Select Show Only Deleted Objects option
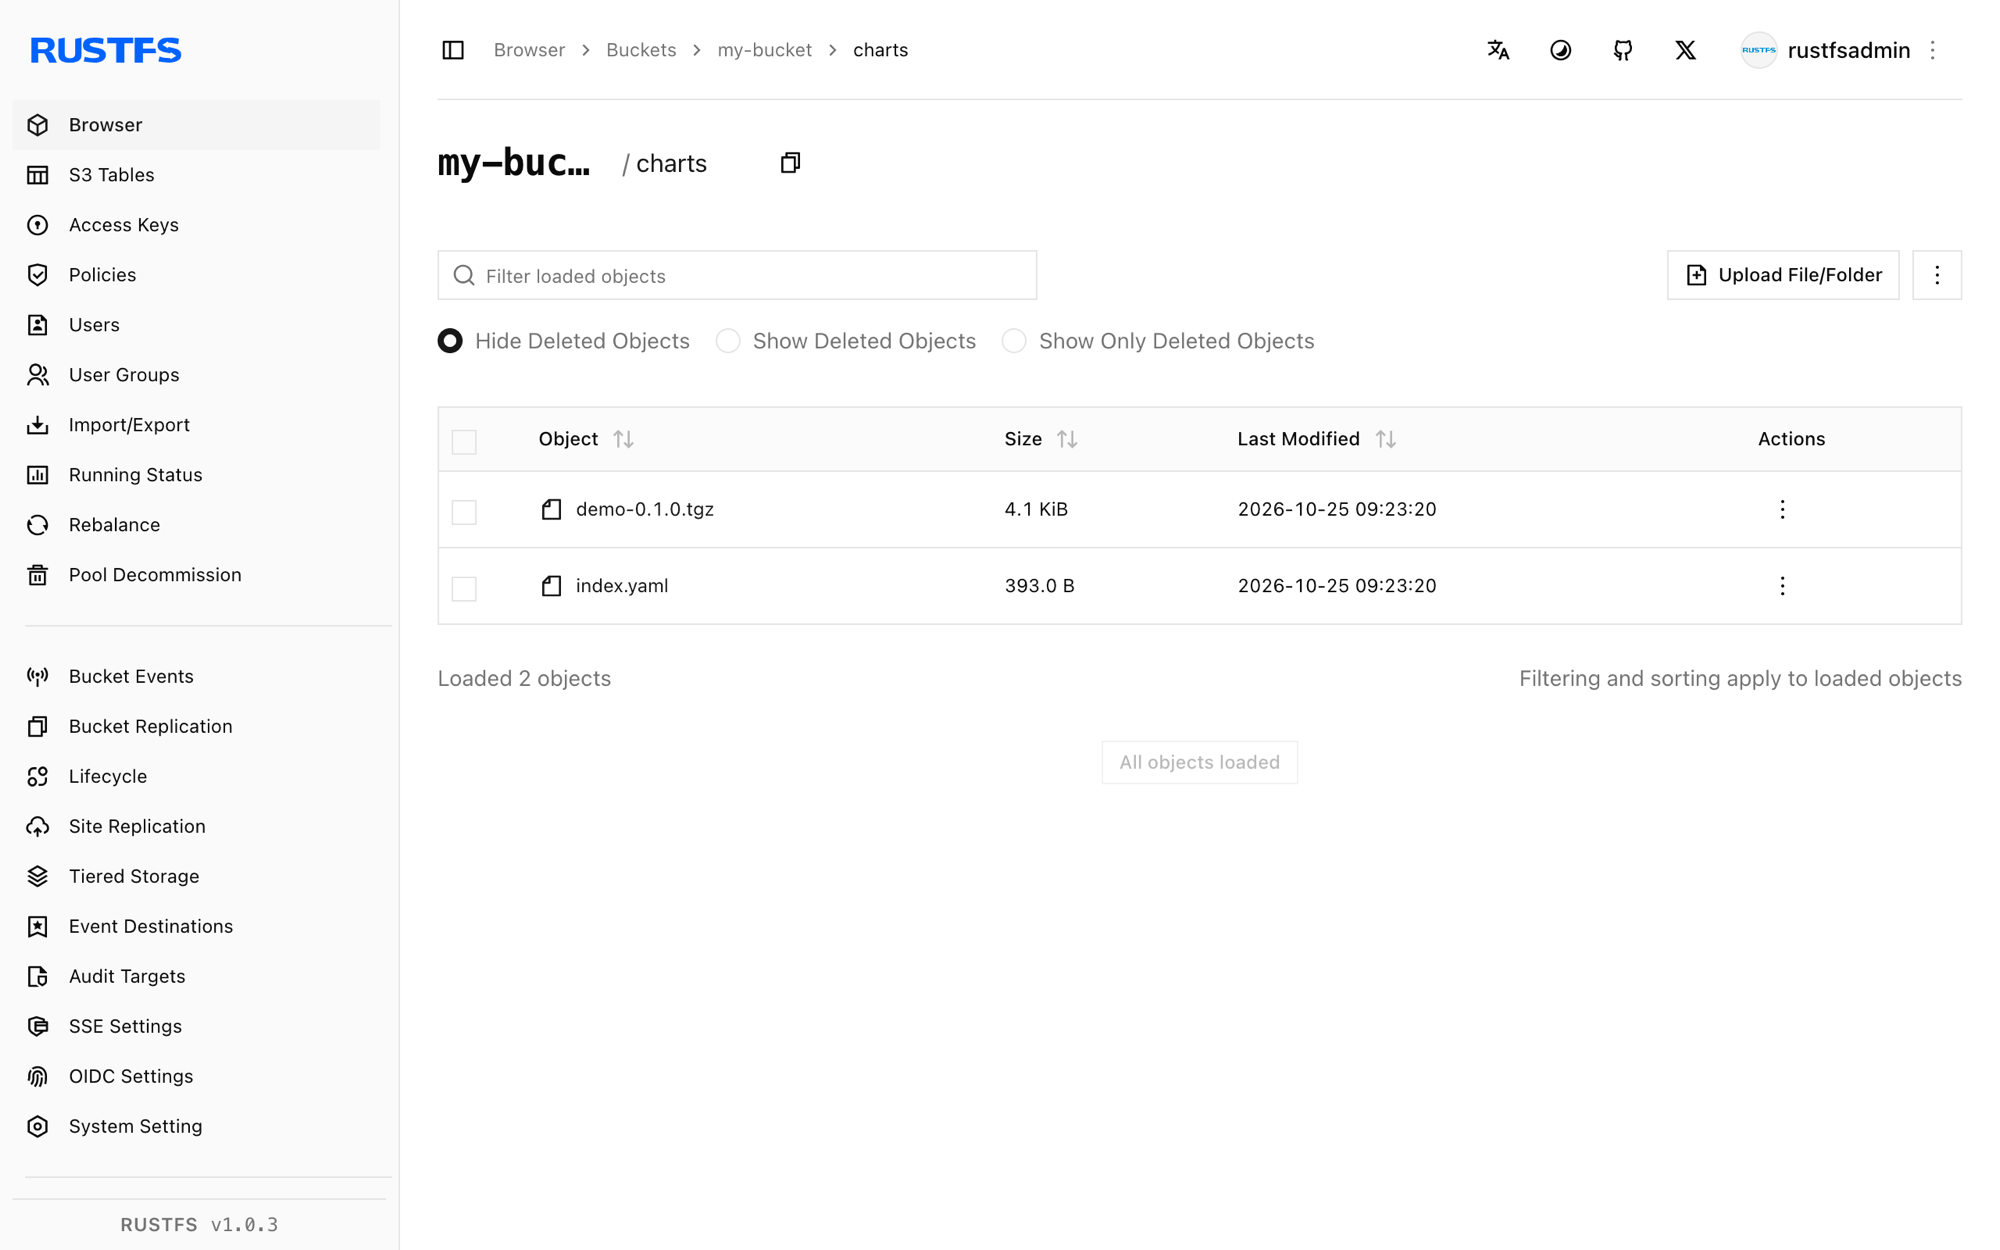The height and width of the screenshot is (1250, 2000). click(1014, 341)
